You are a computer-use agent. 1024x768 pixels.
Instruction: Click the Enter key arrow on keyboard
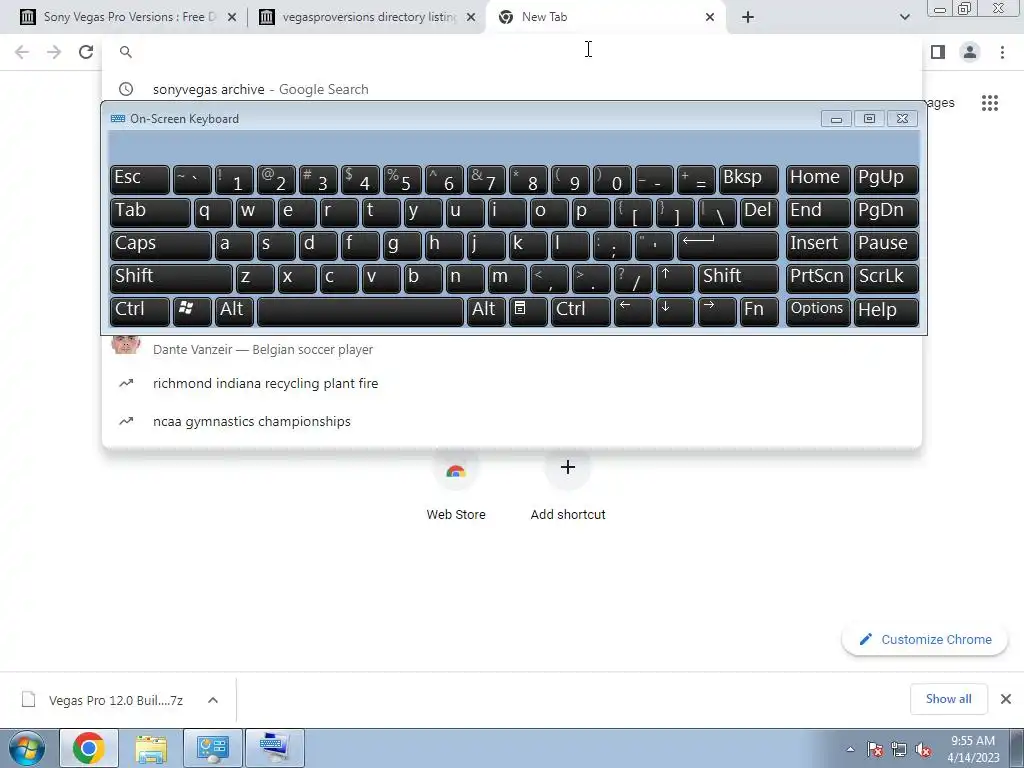tap(728, 245)
